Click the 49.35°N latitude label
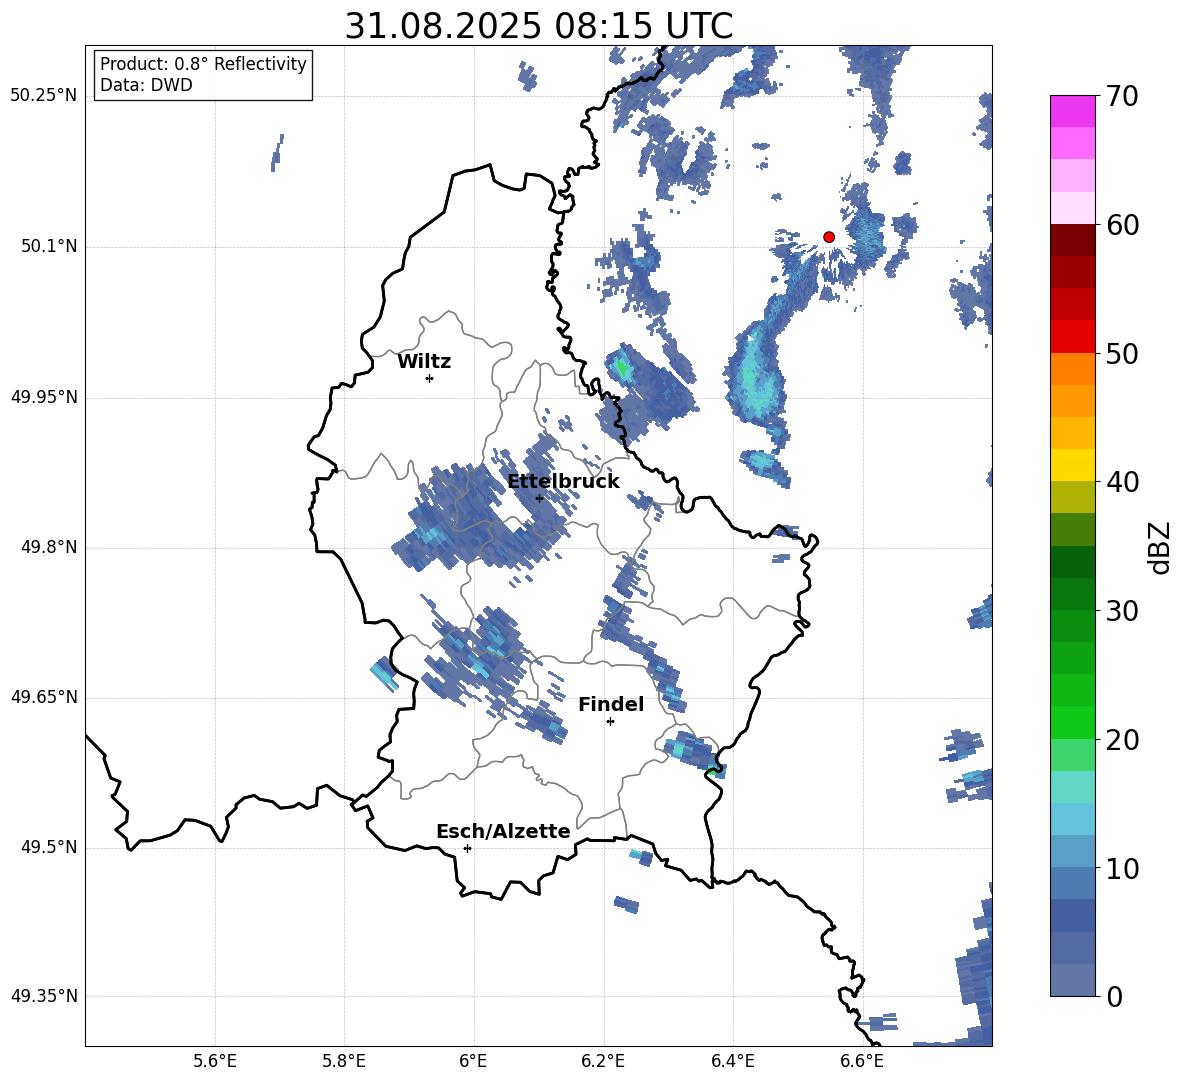 click(x=44, y=996)
